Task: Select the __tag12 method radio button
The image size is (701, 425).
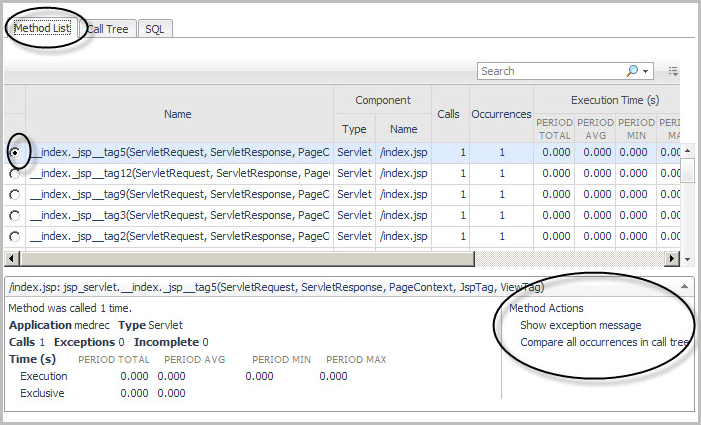Action: point(14,173)
